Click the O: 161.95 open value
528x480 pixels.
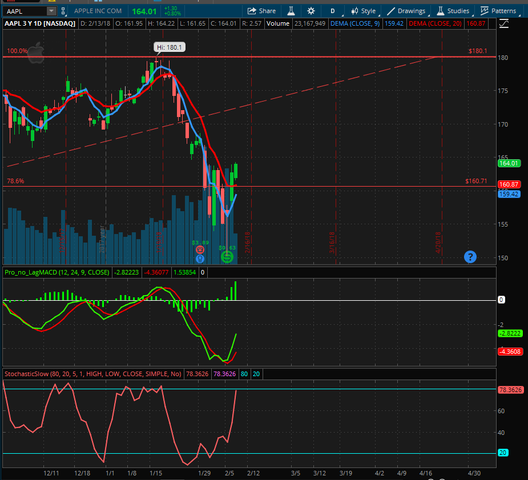pos(129,24)
